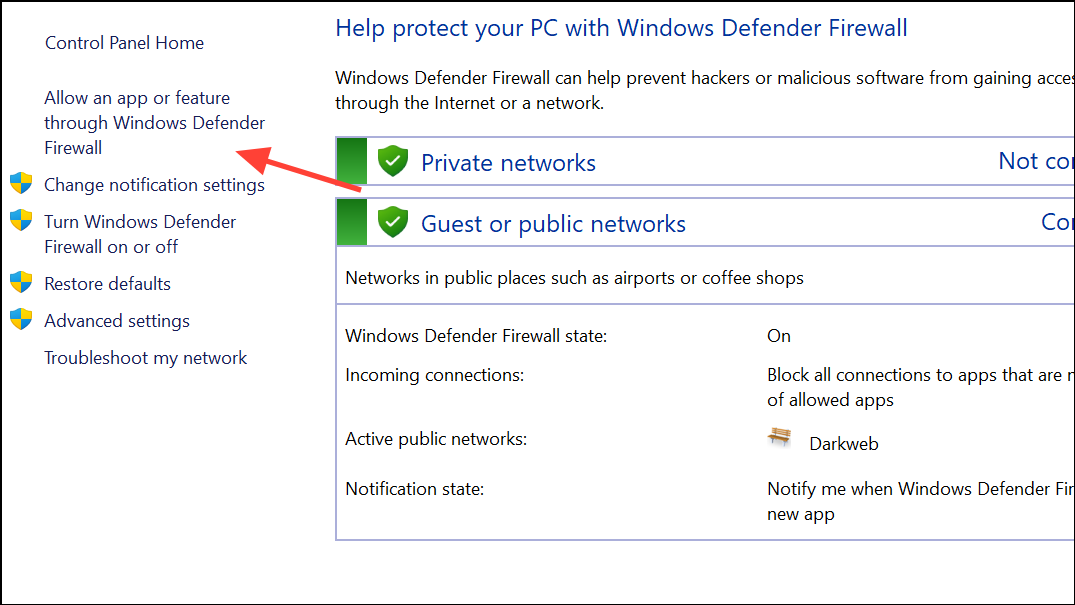The width and height of the screenshot is (1075, 605).
Task: Select Restore defaults link
Action: click(108, 283)
